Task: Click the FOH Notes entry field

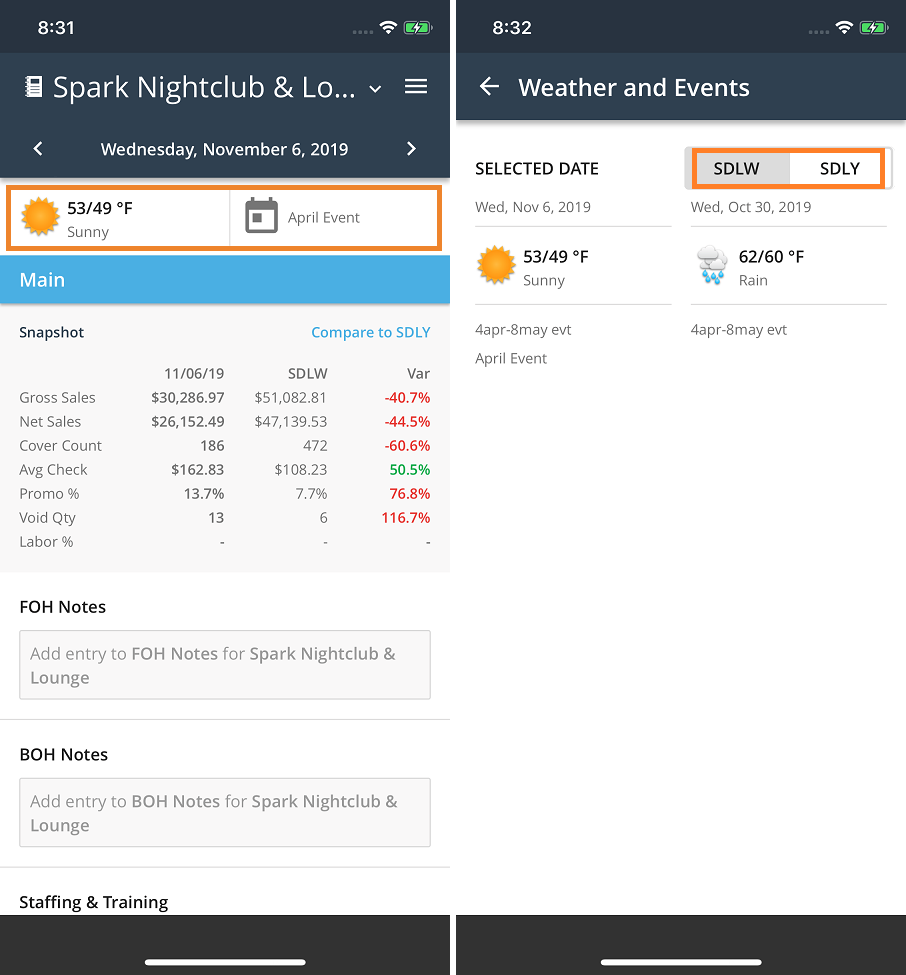Action: (225, 665)
